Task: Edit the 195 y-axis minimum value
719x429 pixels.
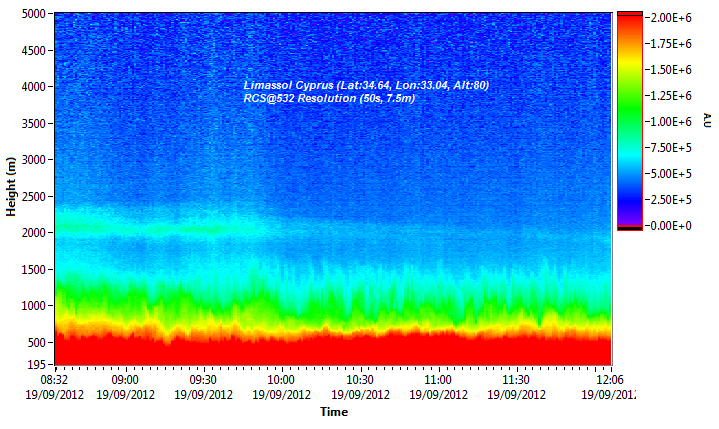Action: [x=37, y=365]
